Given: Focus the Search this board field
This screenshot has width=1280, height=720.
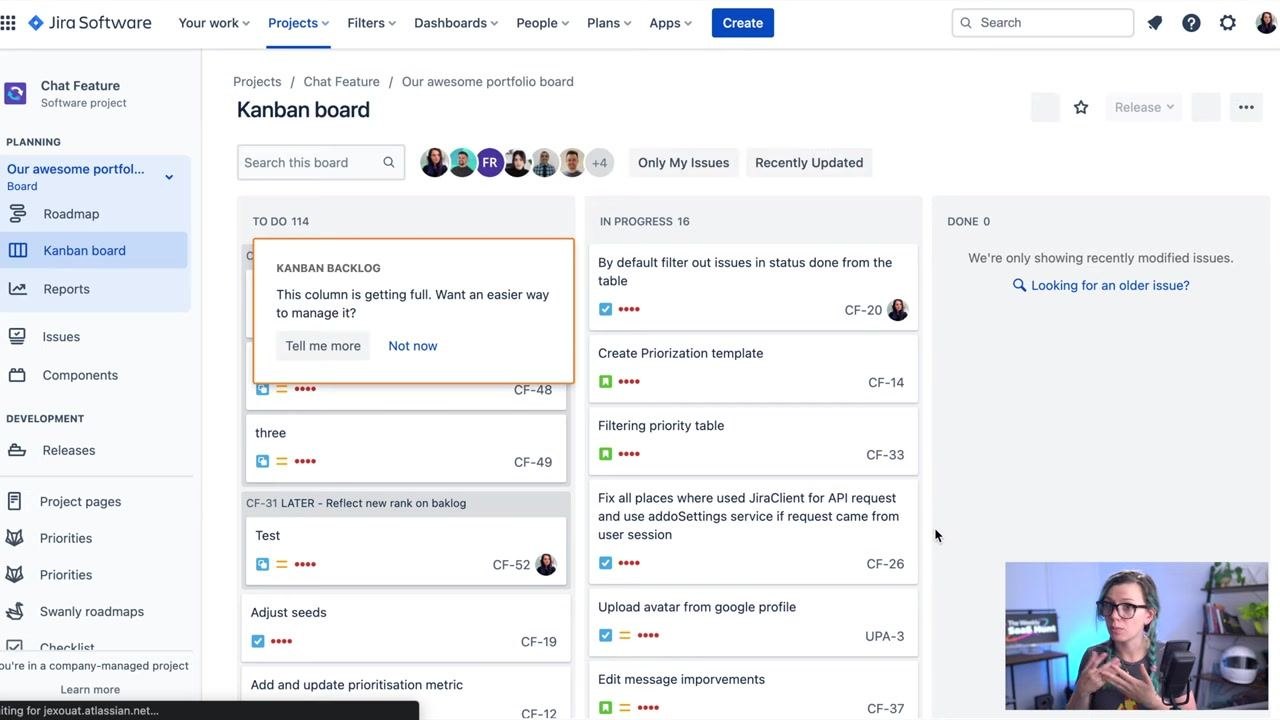Looking at the screenshot, I should click(321, 162).
